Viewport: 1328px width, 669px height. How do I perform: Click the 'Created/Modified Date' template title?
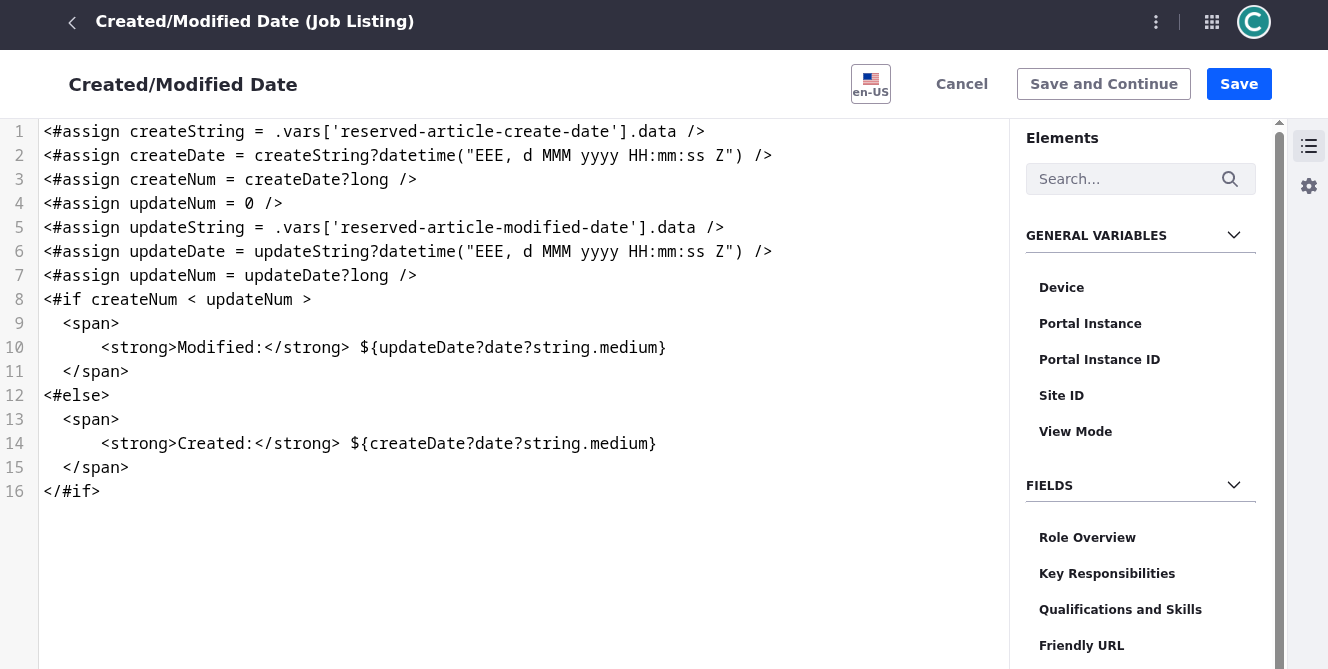183,85
